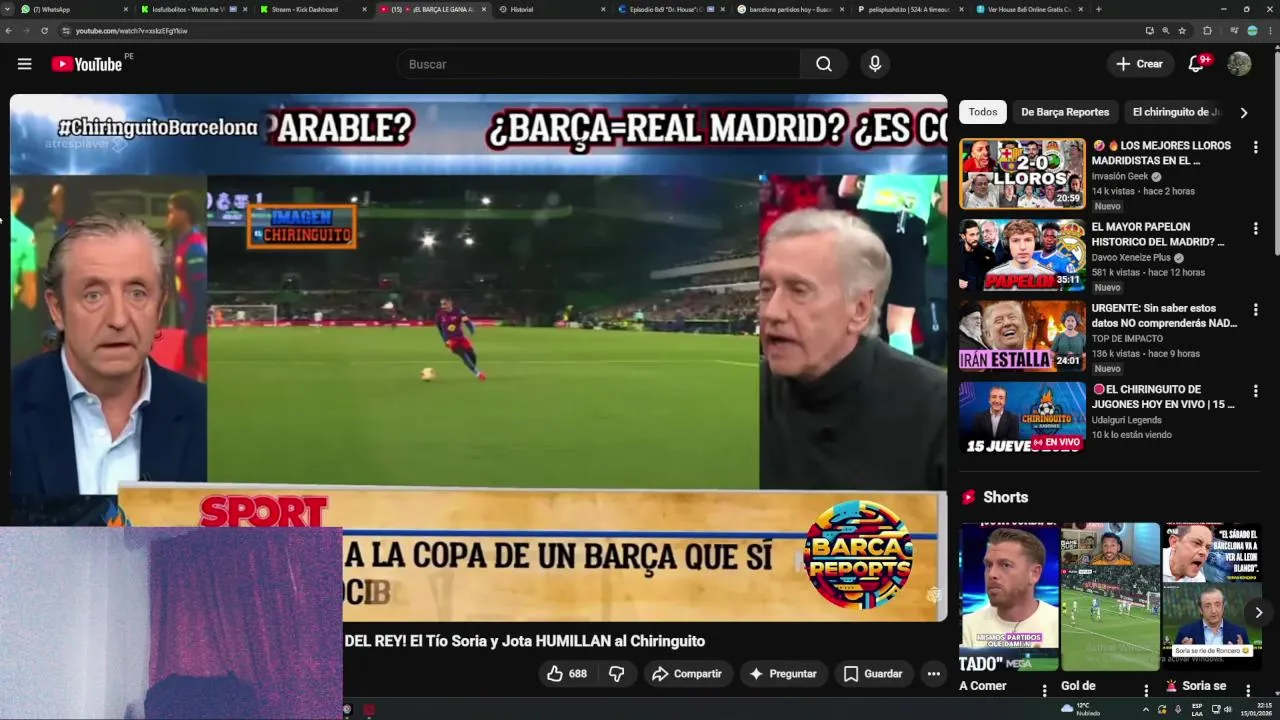Click the address bar URL

(x=132, y=31)
